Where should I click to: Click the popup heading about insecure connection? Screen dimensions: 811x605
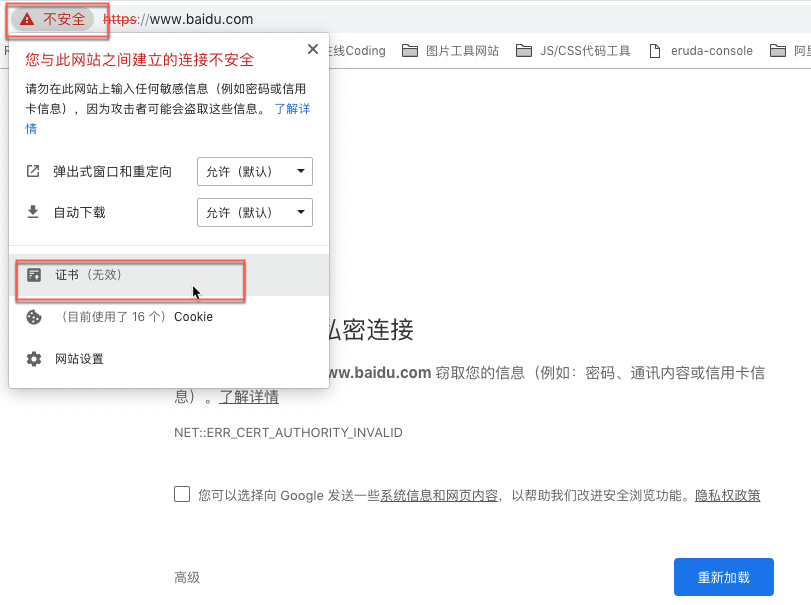(x=140, y=60)
